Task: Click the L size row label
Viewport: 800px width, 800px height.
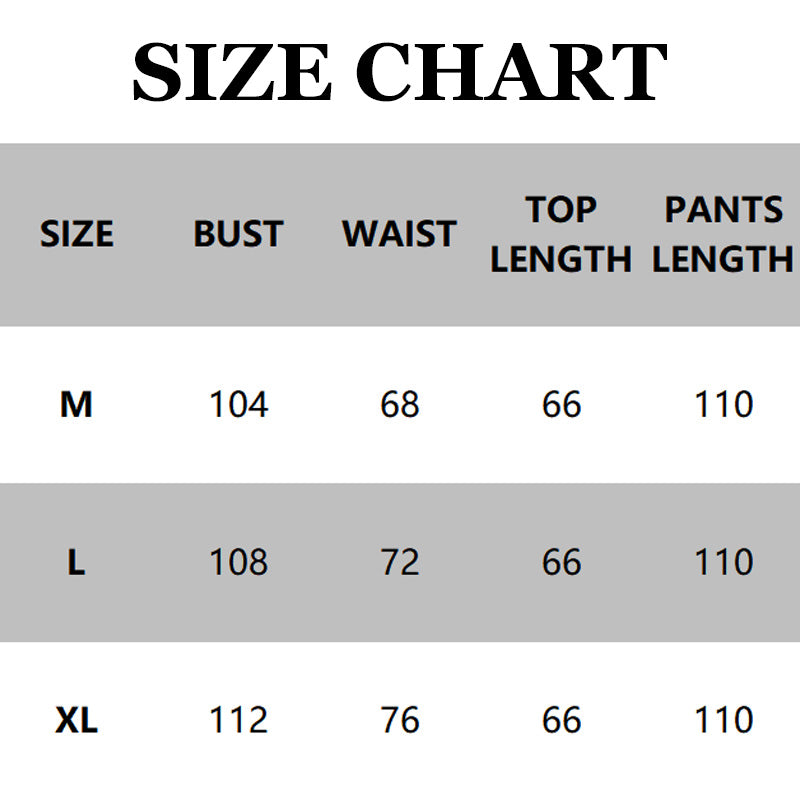Action: pyautogui.click(x=77, y=563)
